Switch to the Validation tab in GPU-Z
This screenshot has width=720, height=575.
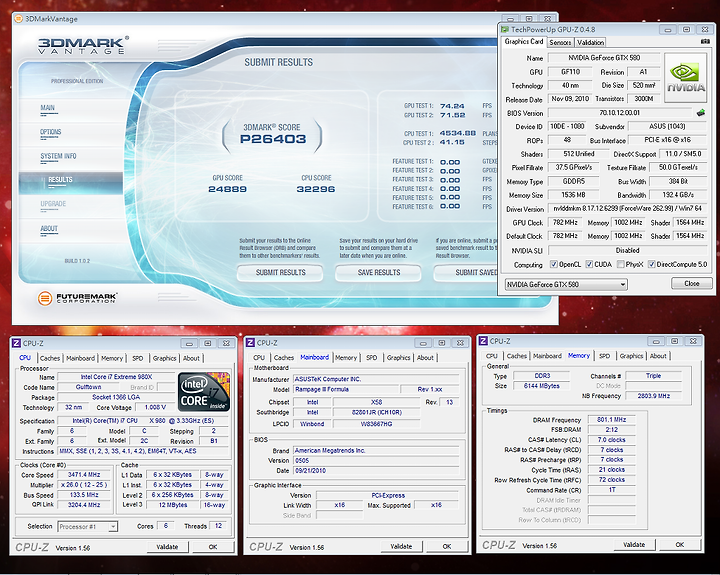591,42
